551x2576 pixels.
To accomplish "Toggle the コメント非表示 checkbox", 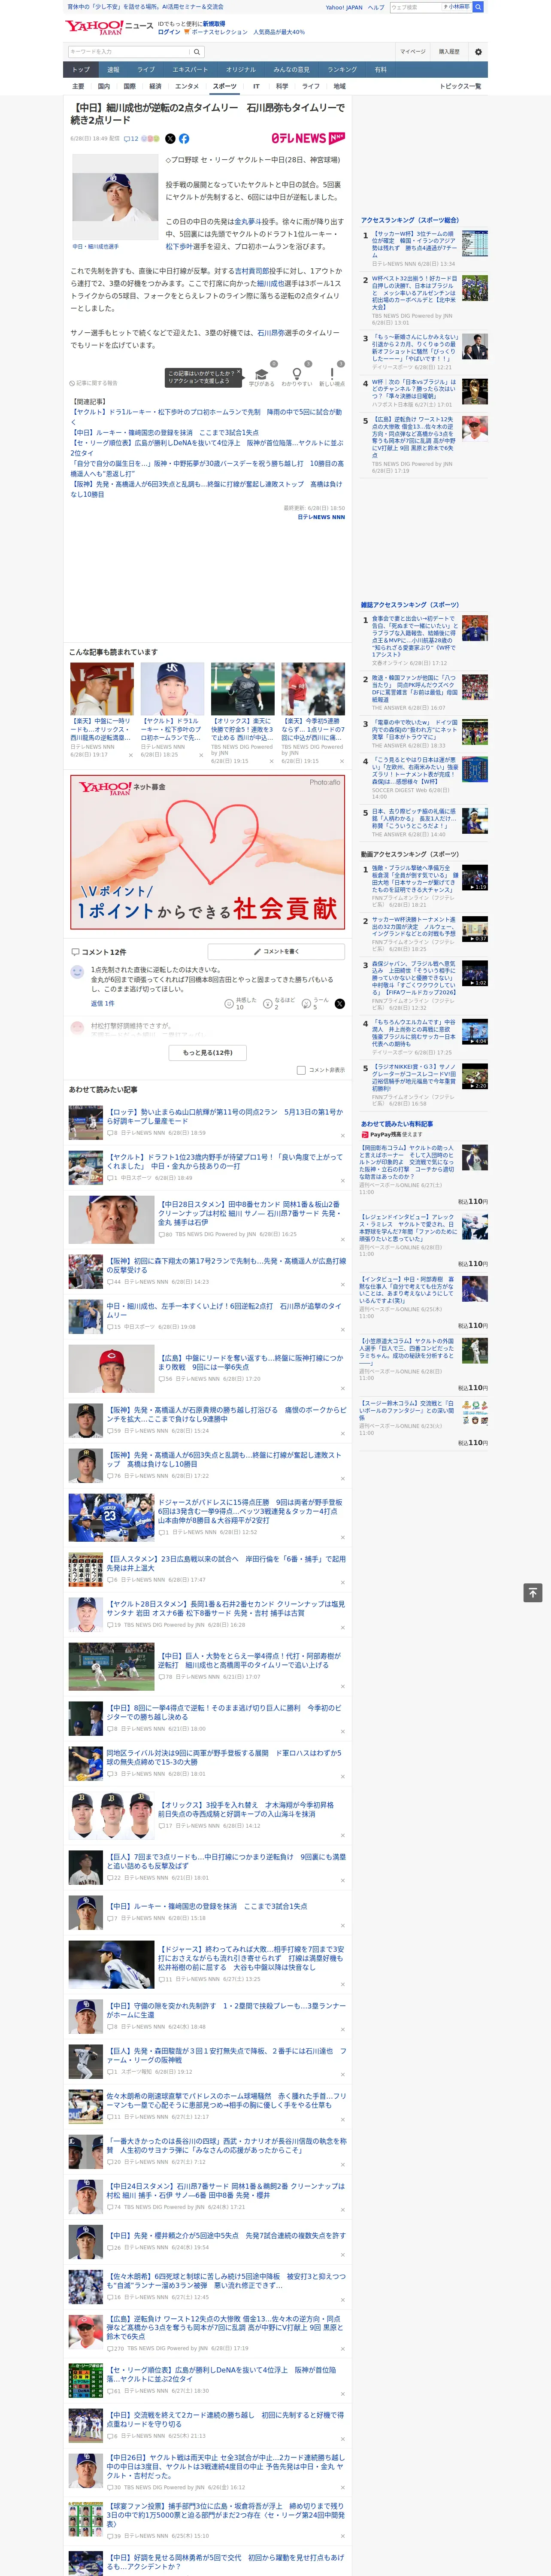I will coord(301,1070).
